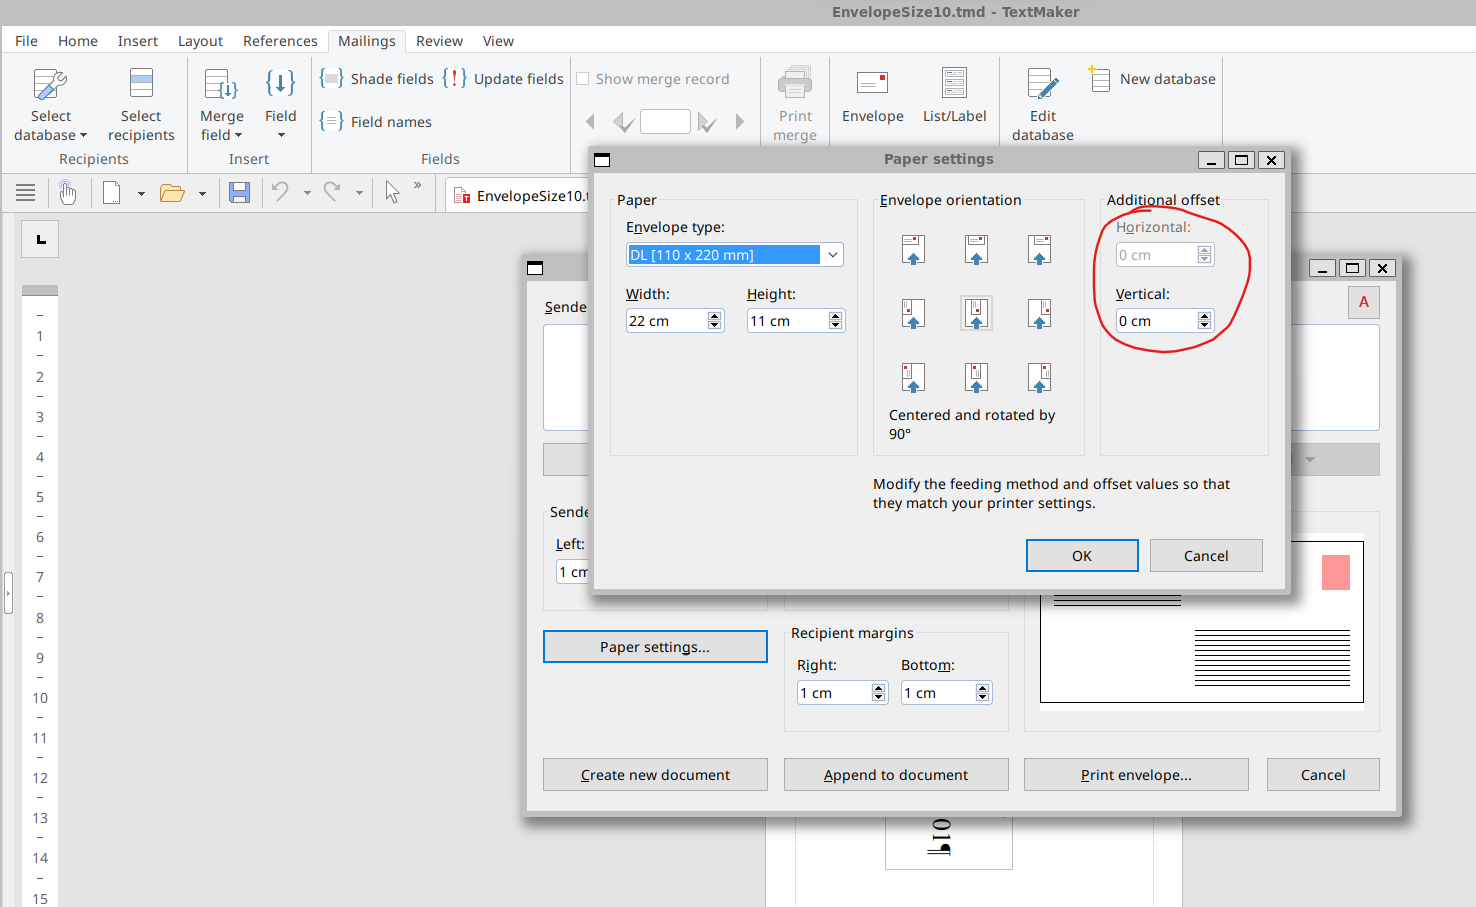
Task: Select the middle-left envelope orientation option
Action: pos(912,313)
